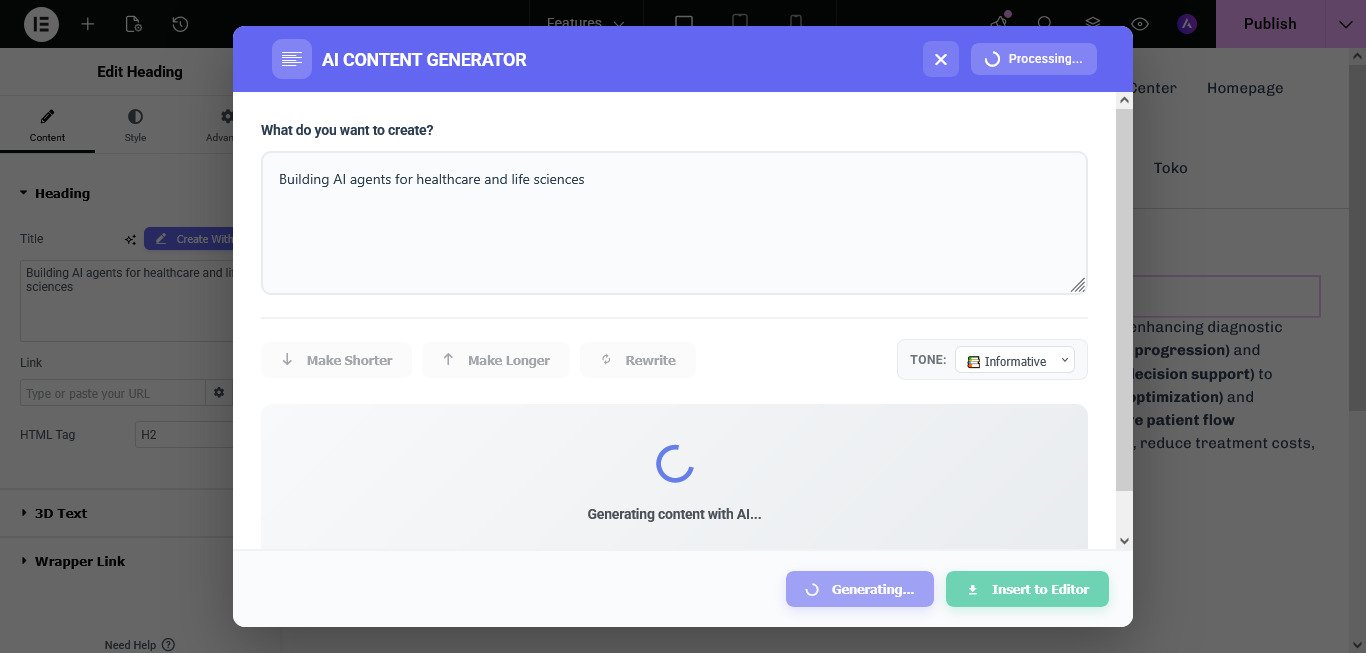Open the Structure navigator icon

[x=1092, y=23]
